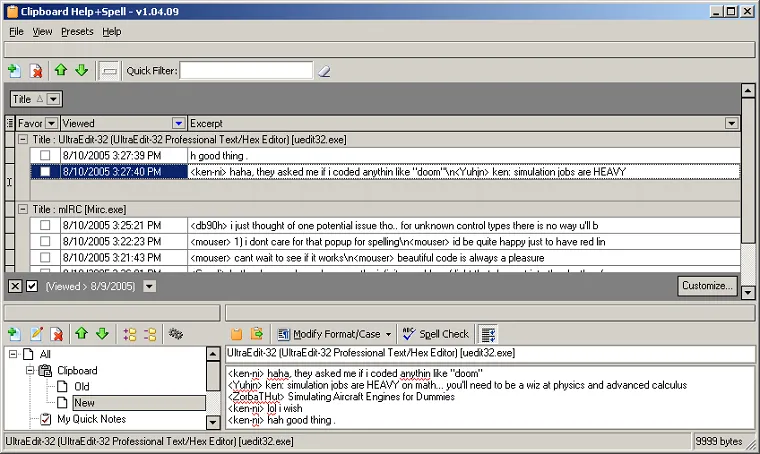Disable the Viewed > 8/9/2005 filter checkbox
The image size is (760, 454).
click(32, 286)
